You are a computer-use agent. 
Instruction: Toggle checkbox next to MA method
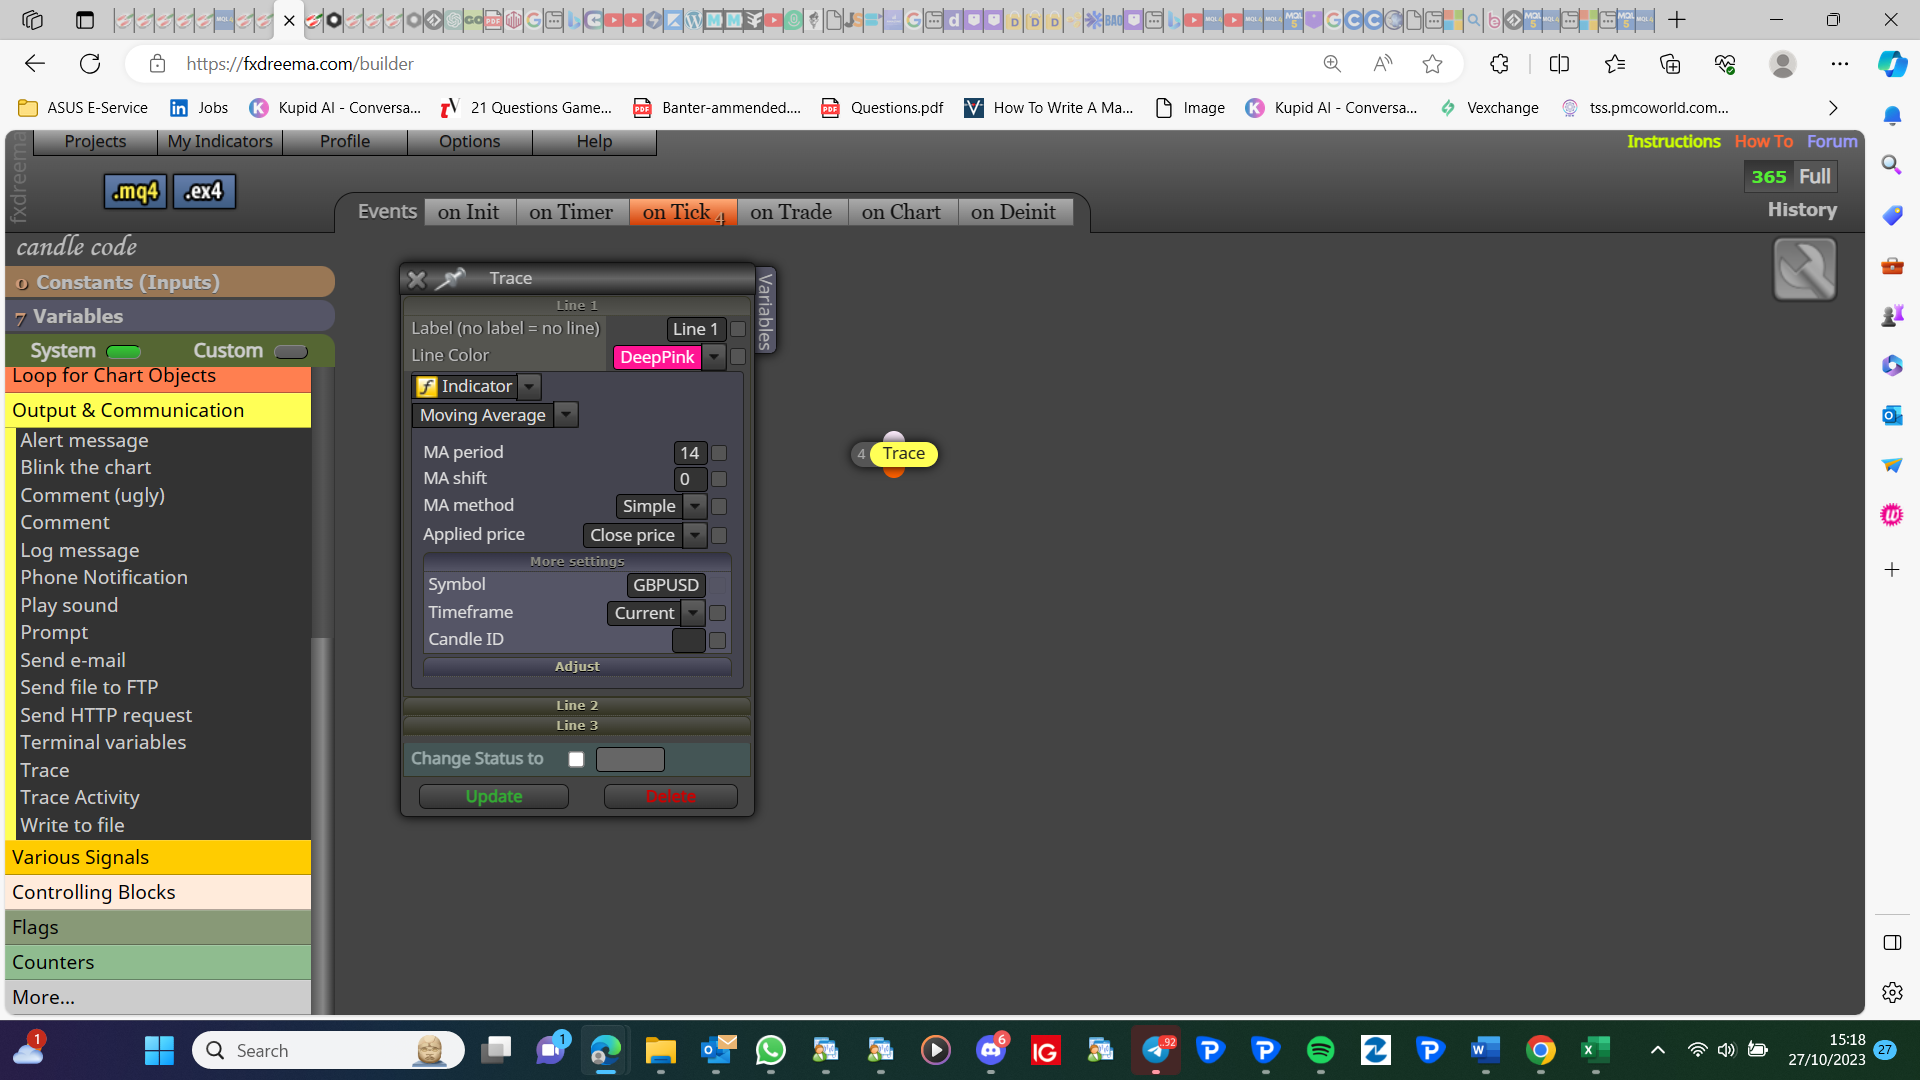coord(719,507)
